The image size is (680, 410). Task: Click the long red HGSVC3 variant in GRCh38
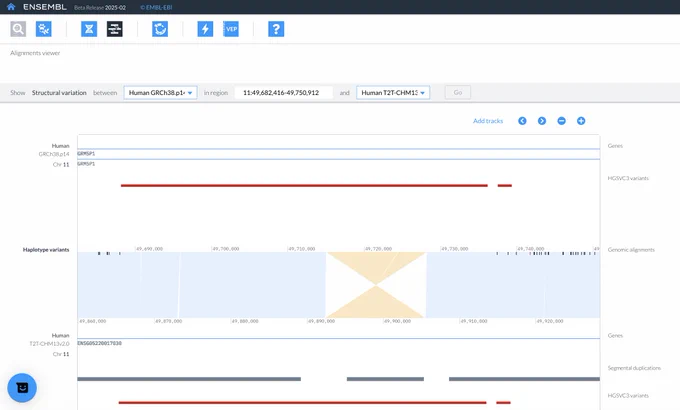(304, 186)
